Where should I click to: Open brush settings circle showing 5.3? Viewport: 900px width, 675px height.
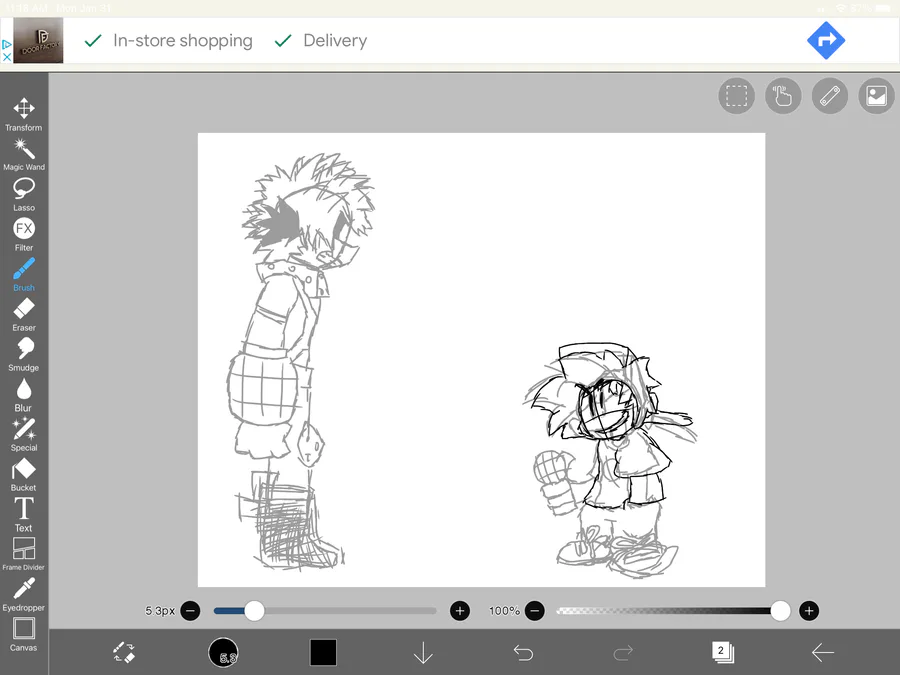pyautogui.click(x=223, y=653)
